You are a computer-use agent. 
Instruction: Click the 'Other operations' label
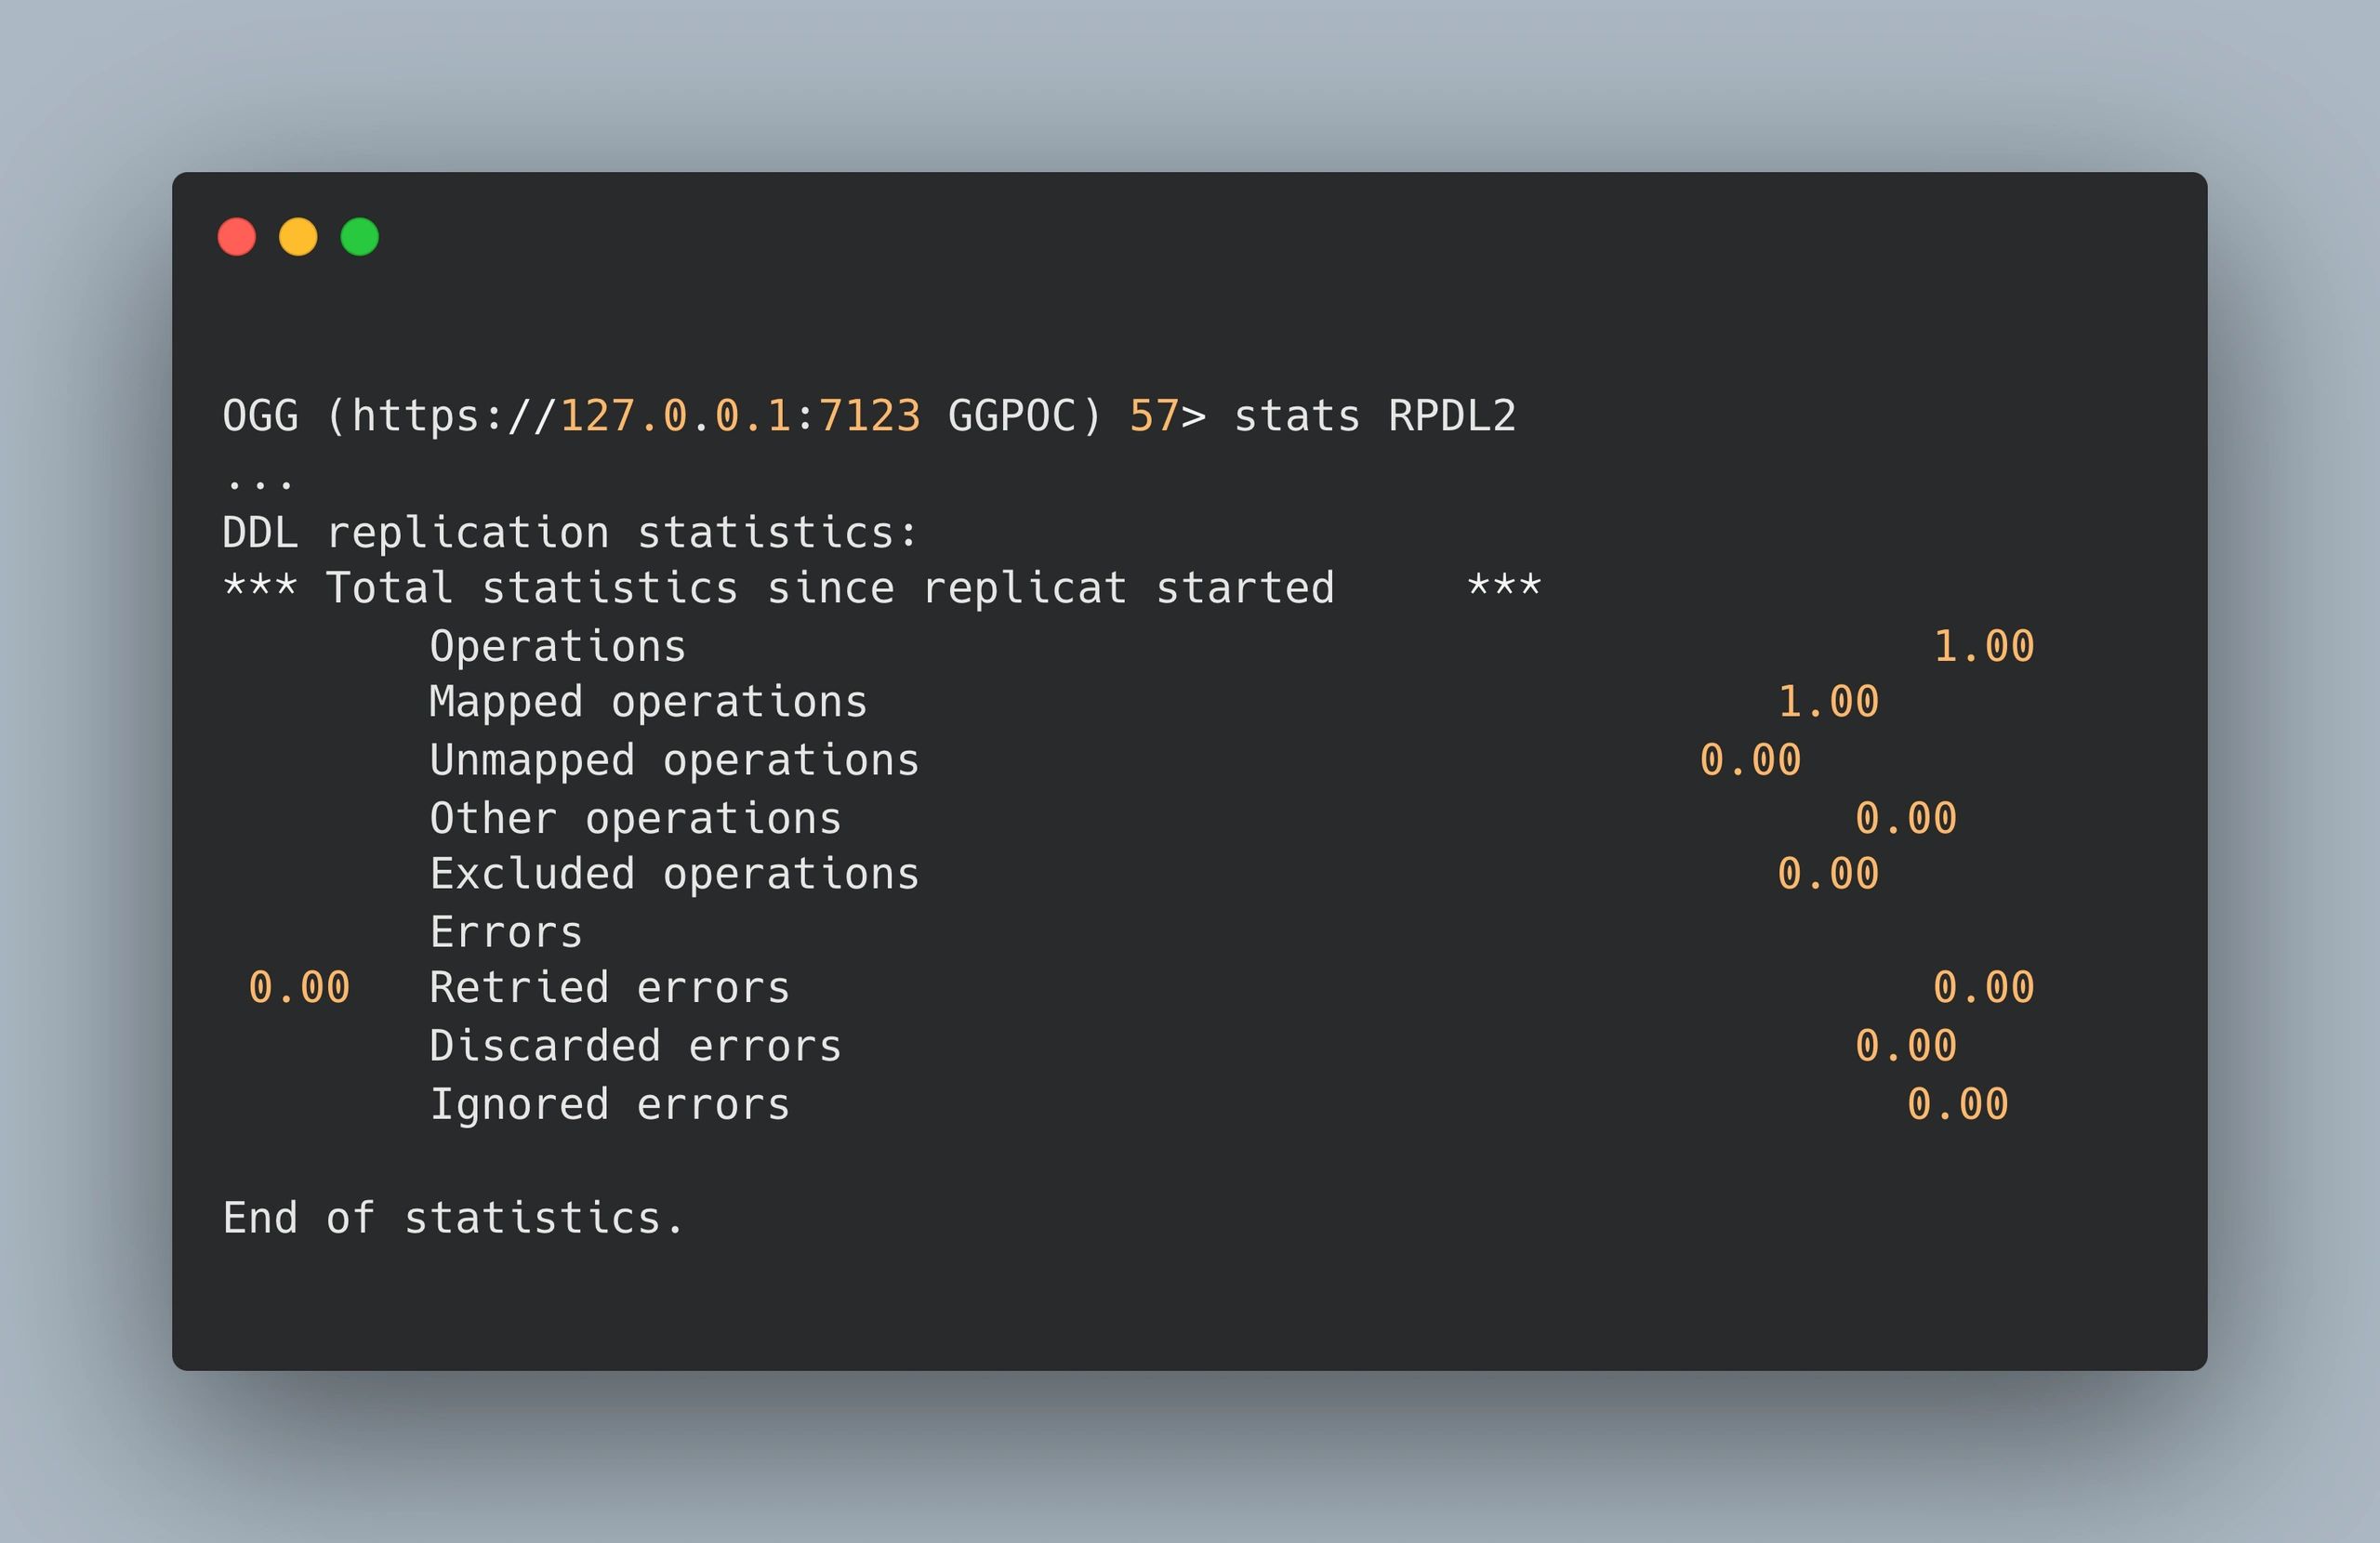(x=635, y=818)
